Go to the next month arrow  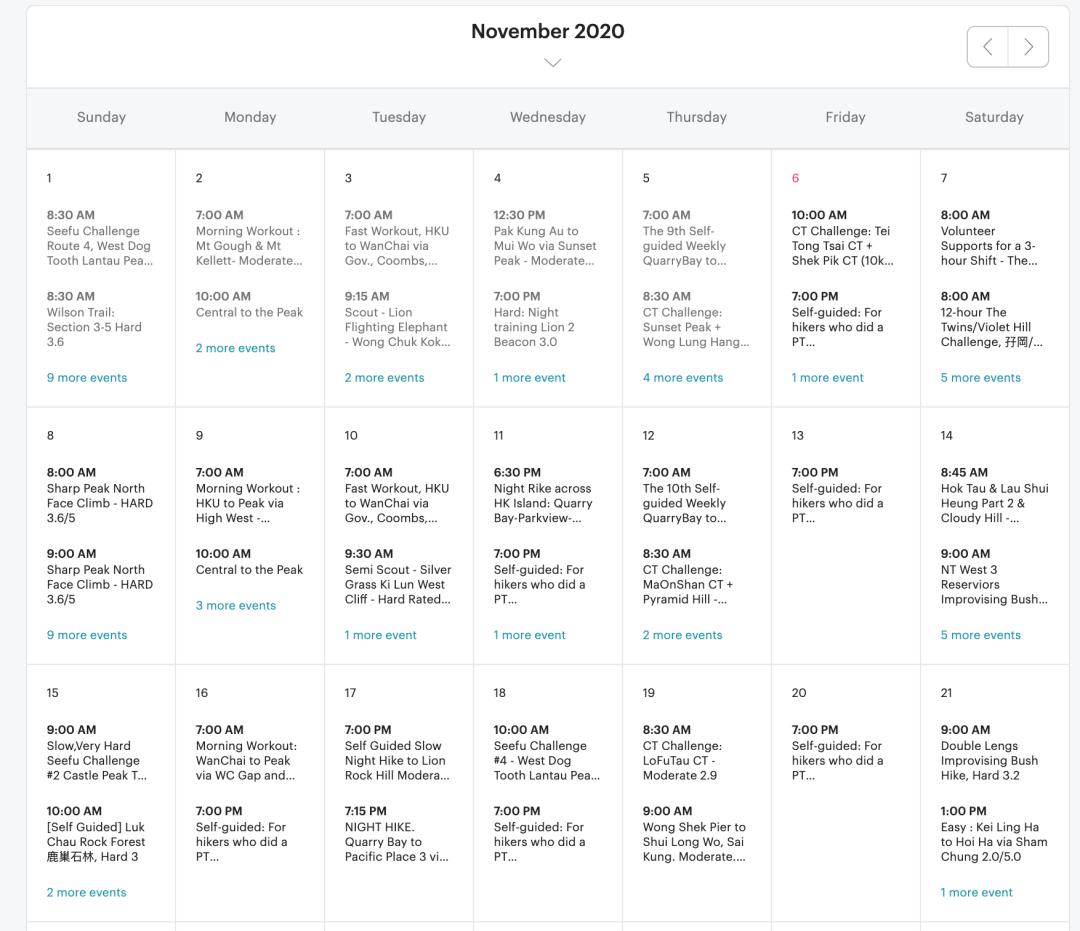coord(1028,47)
